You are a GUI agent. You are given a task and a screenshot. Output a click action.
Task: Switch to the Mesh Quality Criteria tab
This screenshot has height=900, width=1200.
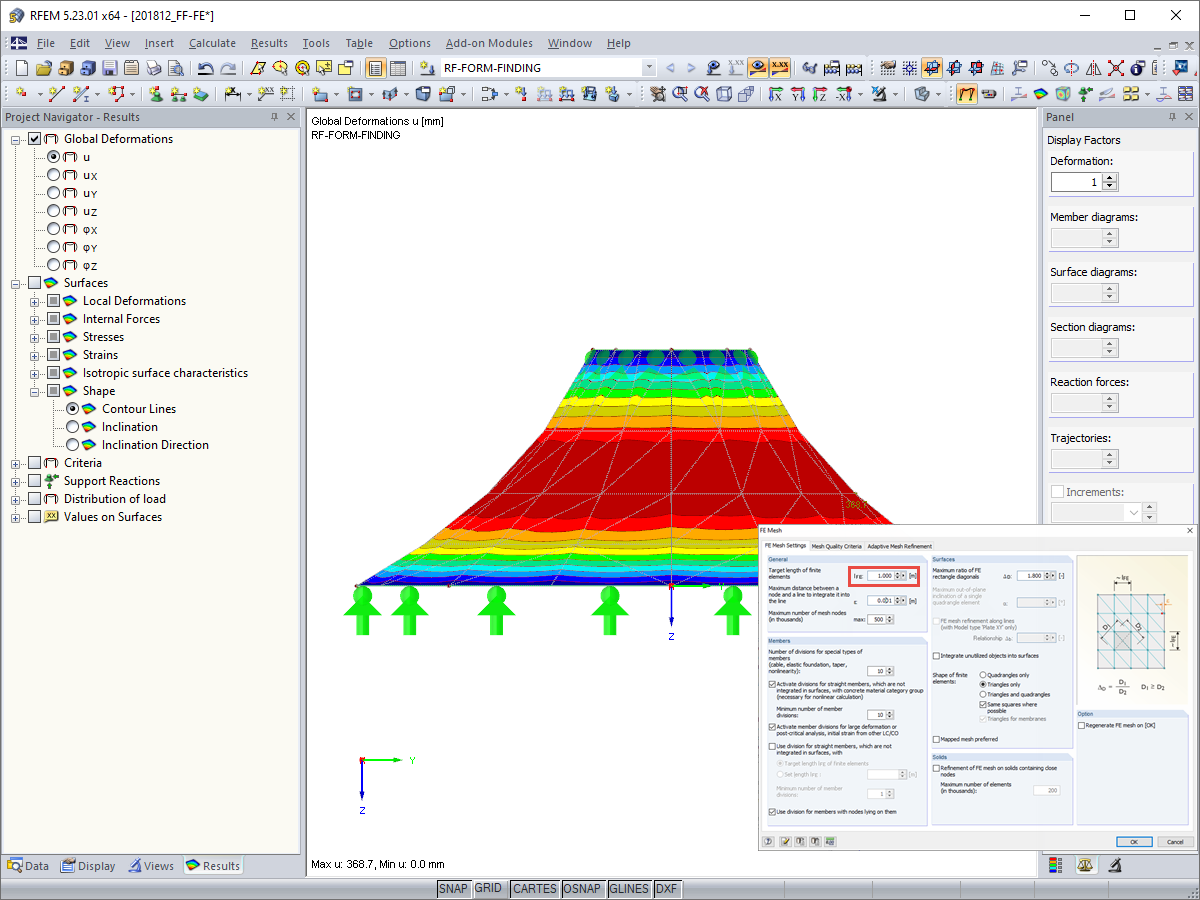836,546
